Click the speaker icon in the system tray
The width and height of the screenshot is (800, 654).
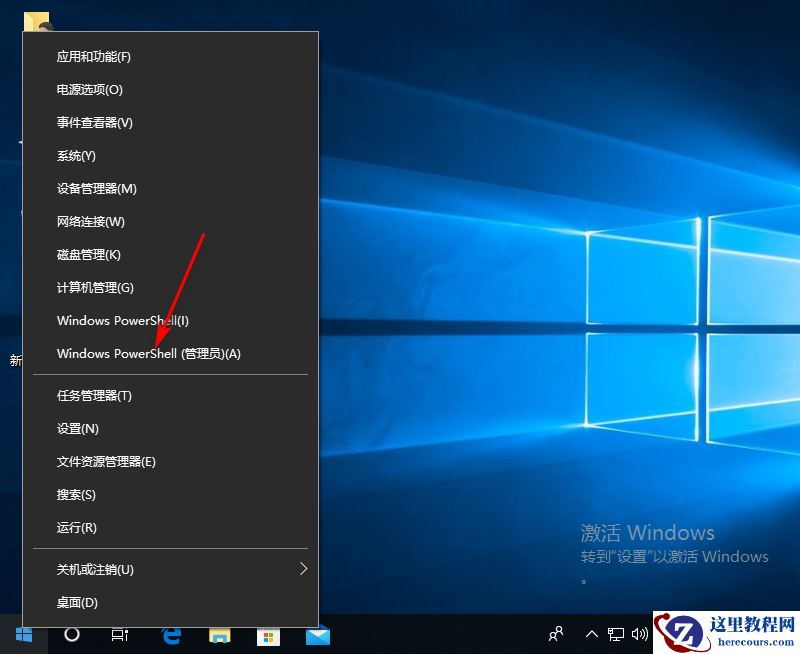click(640, 634)
